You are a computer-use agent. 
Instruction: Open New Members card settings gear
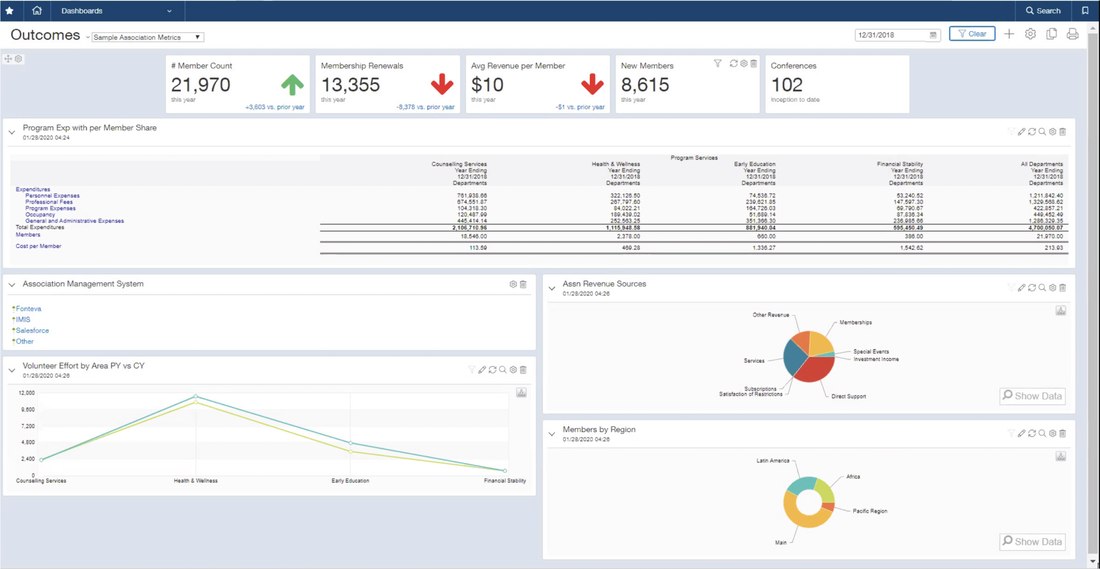(x=743, y=64)
